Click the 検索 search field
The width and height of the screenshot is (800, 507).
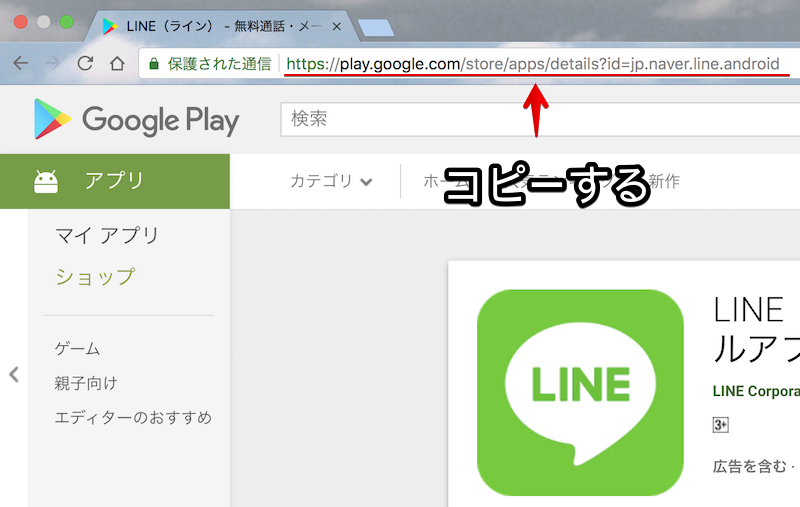coord(540,119)
